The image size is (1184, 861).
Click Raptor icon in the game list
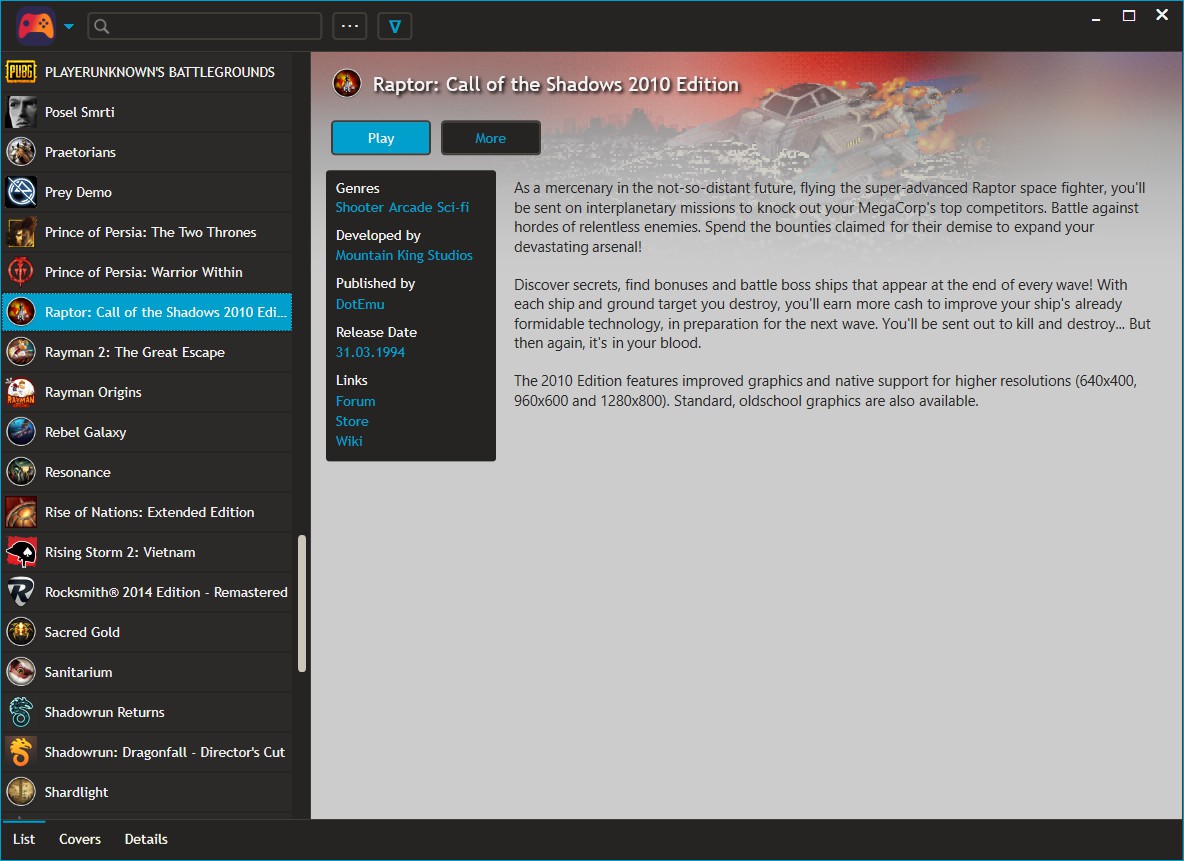tap(20, 312)
